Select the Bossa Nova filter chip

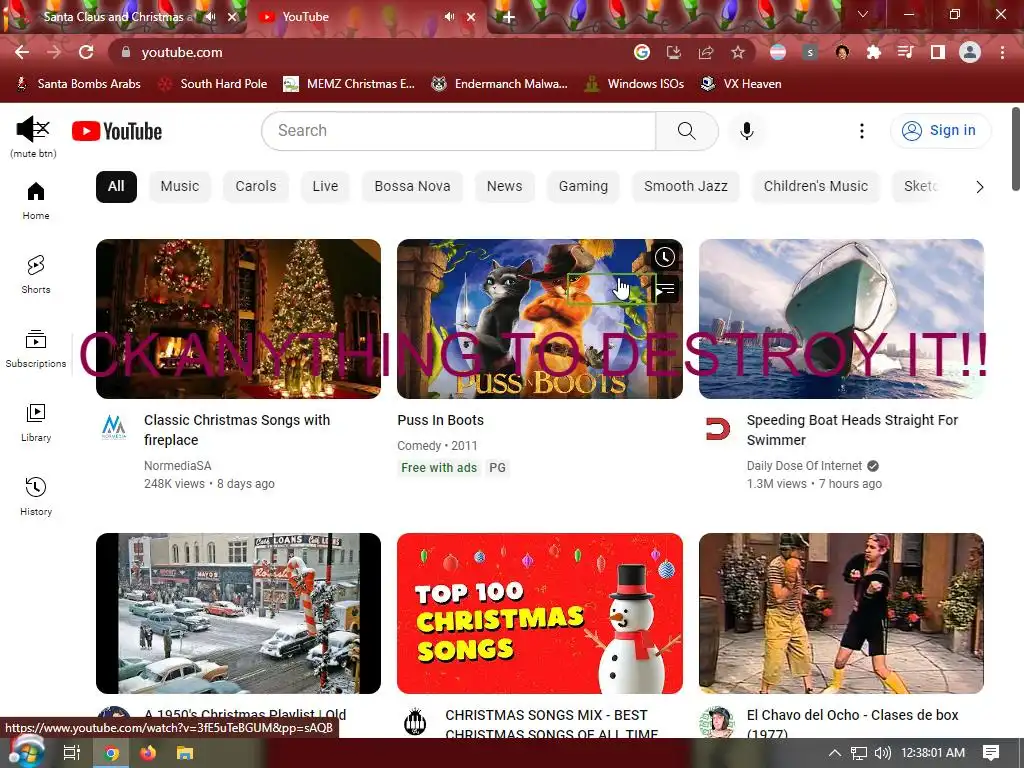(x=412, y=187)
